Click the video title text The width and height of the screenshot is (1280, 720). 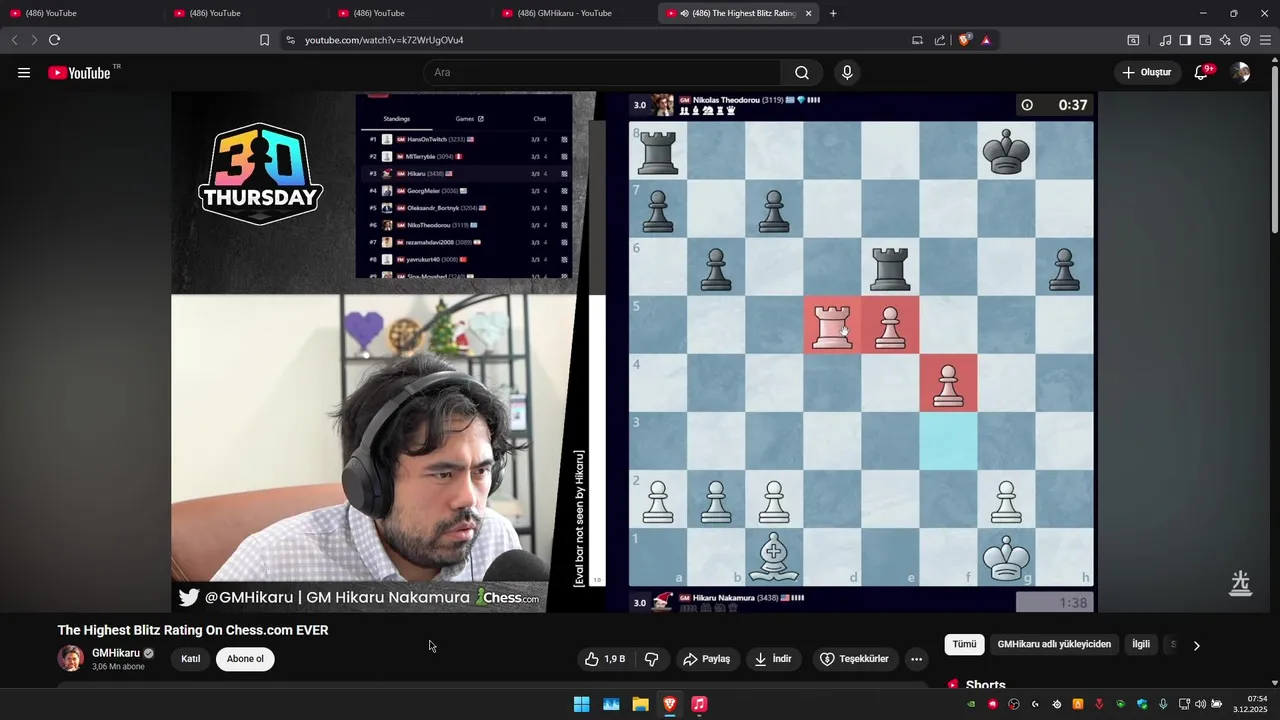[193, 630]
